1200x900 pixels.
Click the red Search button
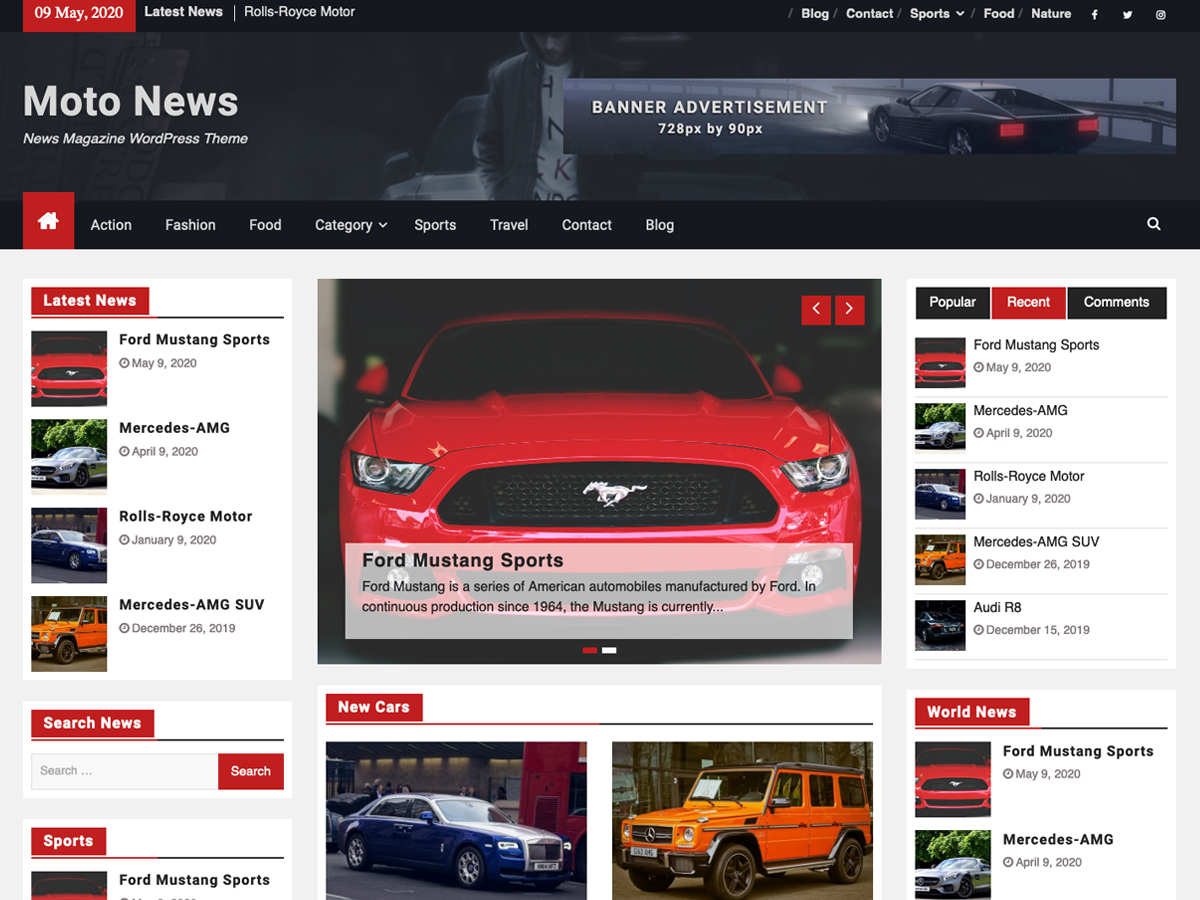(251, 771)
